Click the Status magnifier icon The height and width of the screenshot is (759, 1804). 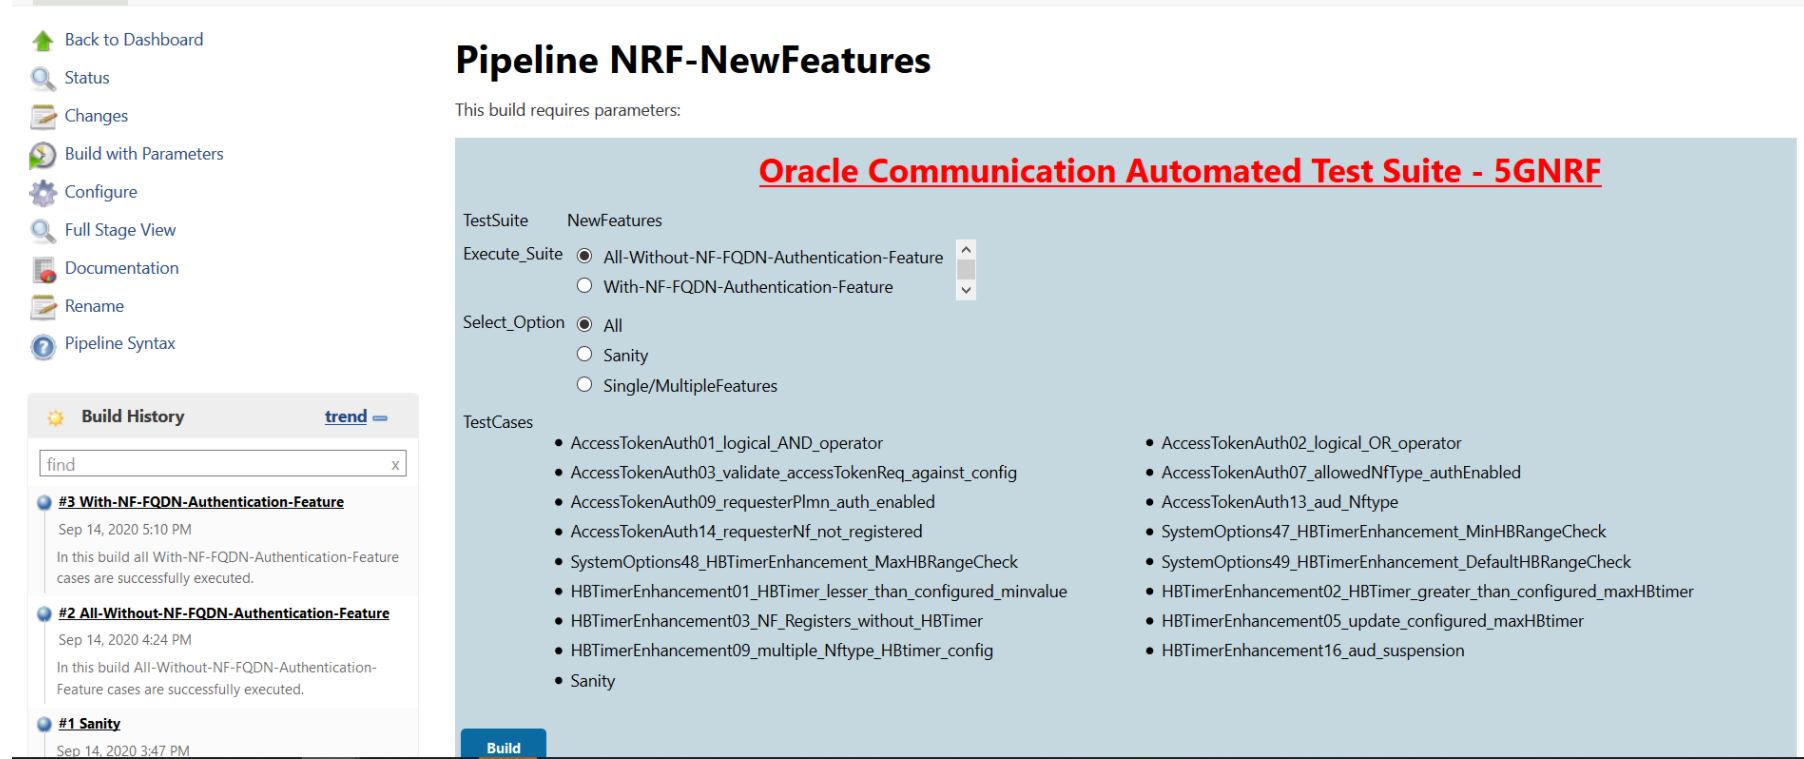point(42,78)
